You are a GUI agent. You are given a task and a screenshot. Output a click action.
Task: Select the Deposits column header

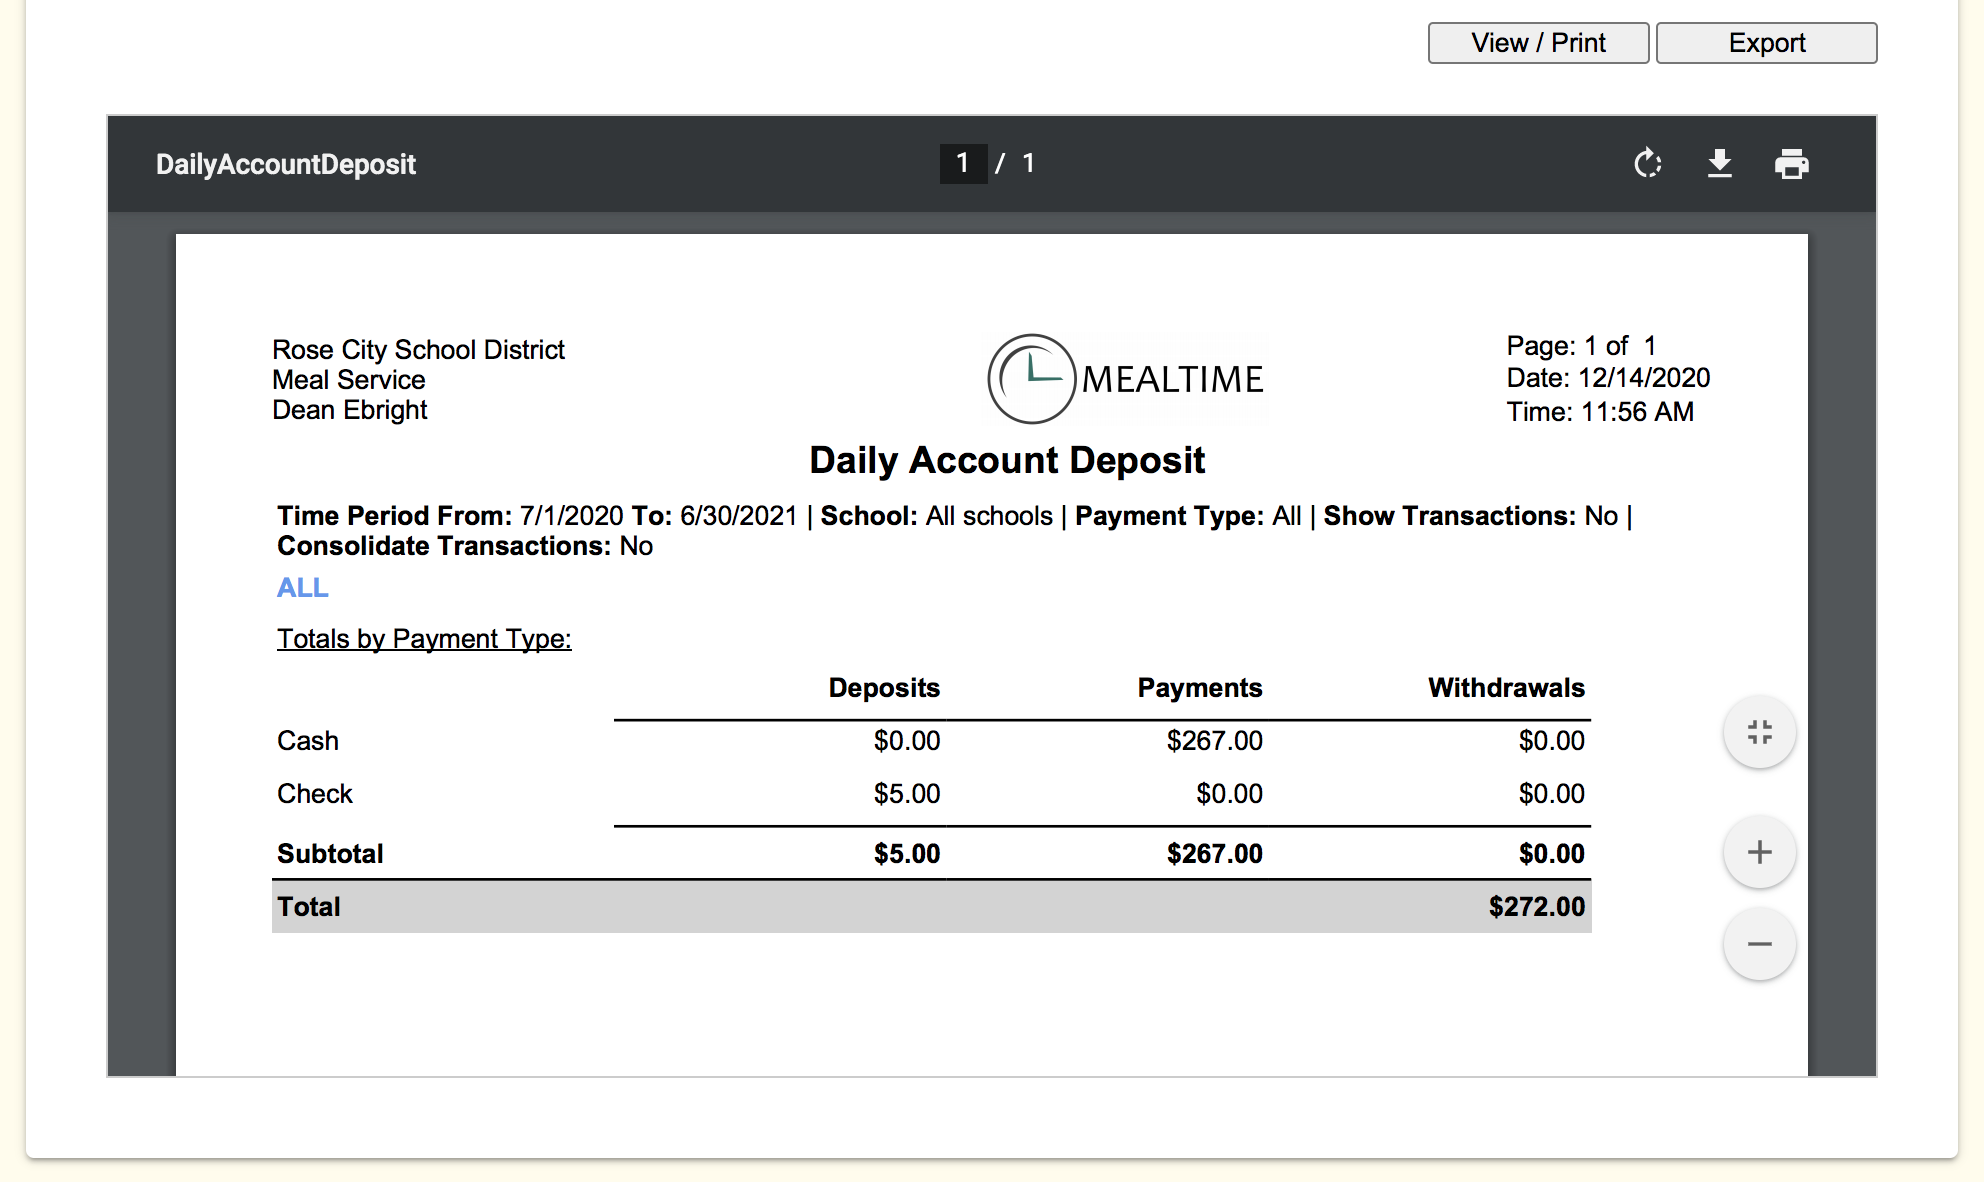click(884, 688)
